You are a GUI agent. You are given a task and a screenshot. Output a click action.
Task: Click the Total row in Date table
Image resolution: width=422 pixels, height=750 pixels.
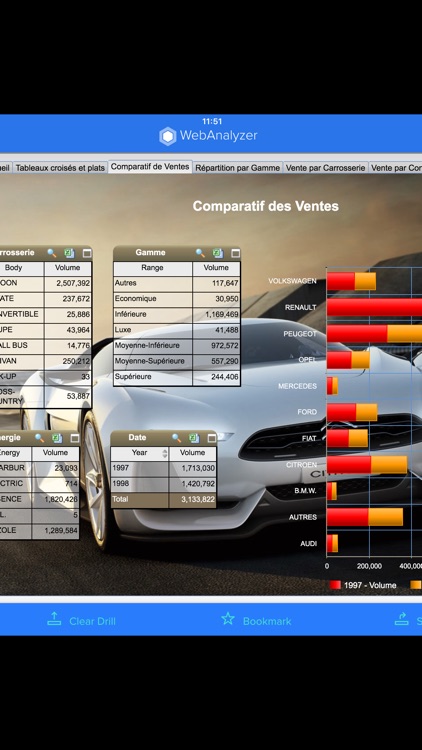(x=164, y=499)
